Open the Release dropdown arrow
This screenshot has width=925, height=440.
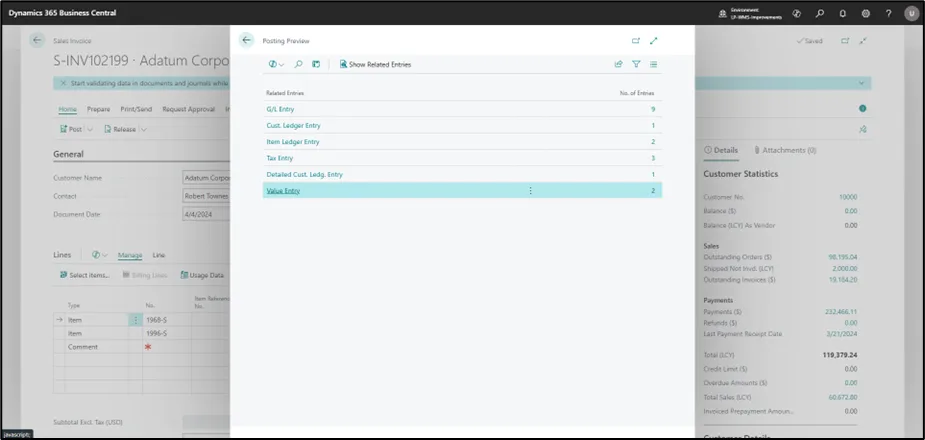point(144,129)
